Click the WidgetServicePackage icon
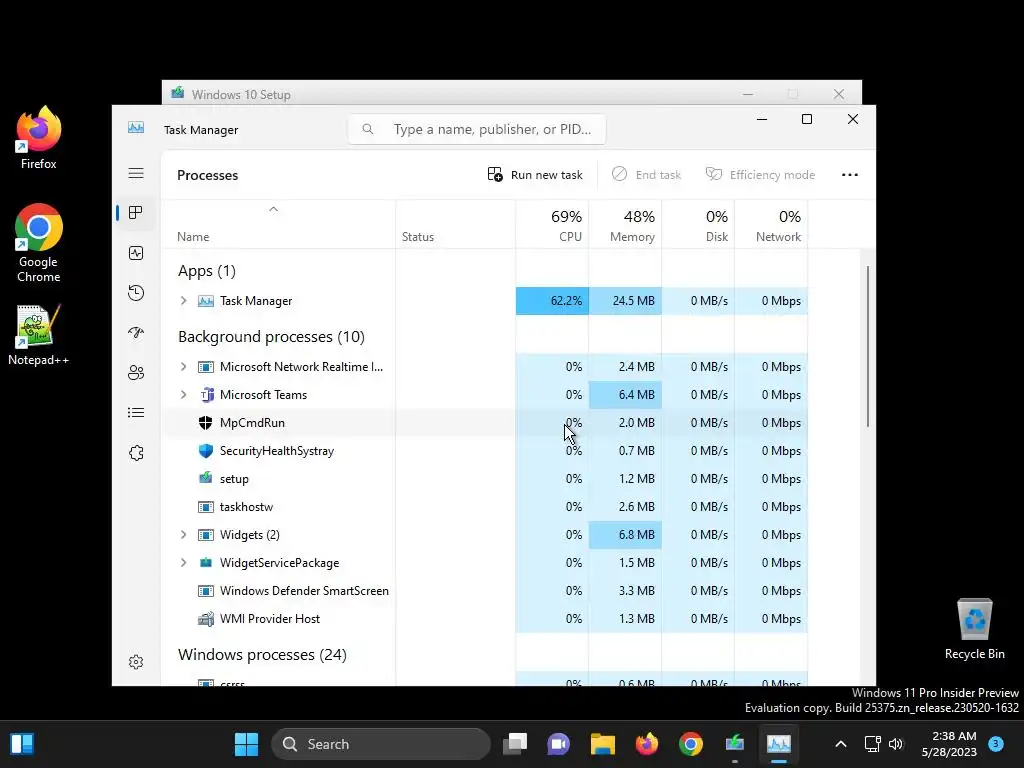 206,562
